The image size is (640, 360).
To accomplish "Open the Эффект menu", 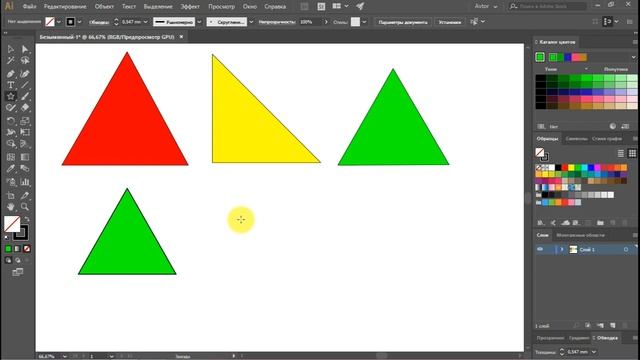I will coord(190,7).
